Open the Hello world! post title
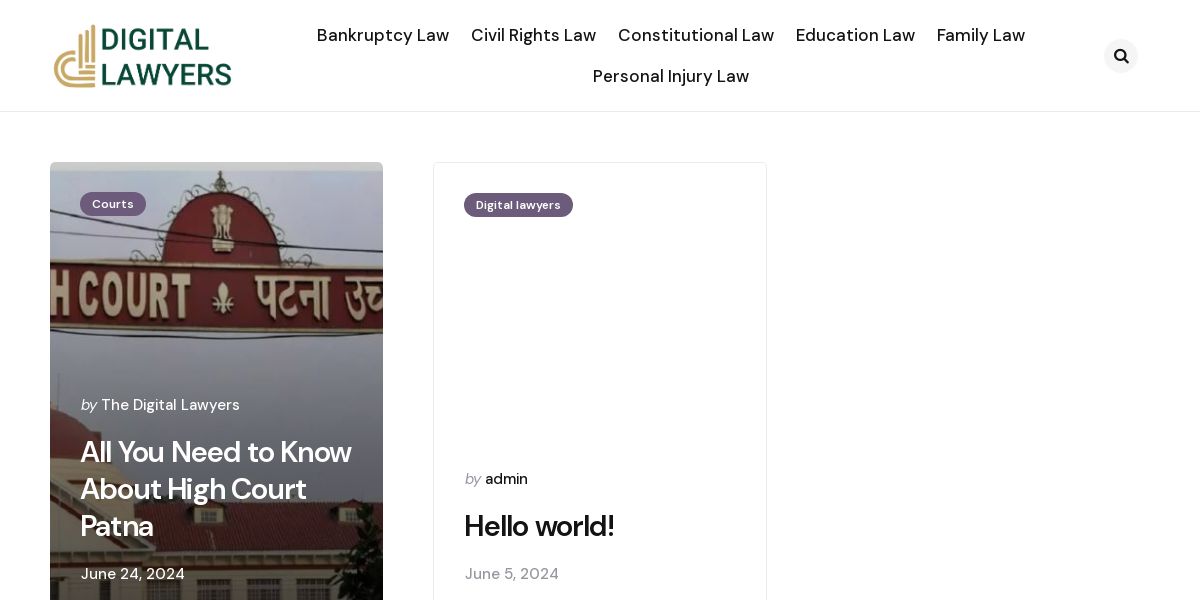The width and height of the screenshot is (1200, 600). pos(539,526)
